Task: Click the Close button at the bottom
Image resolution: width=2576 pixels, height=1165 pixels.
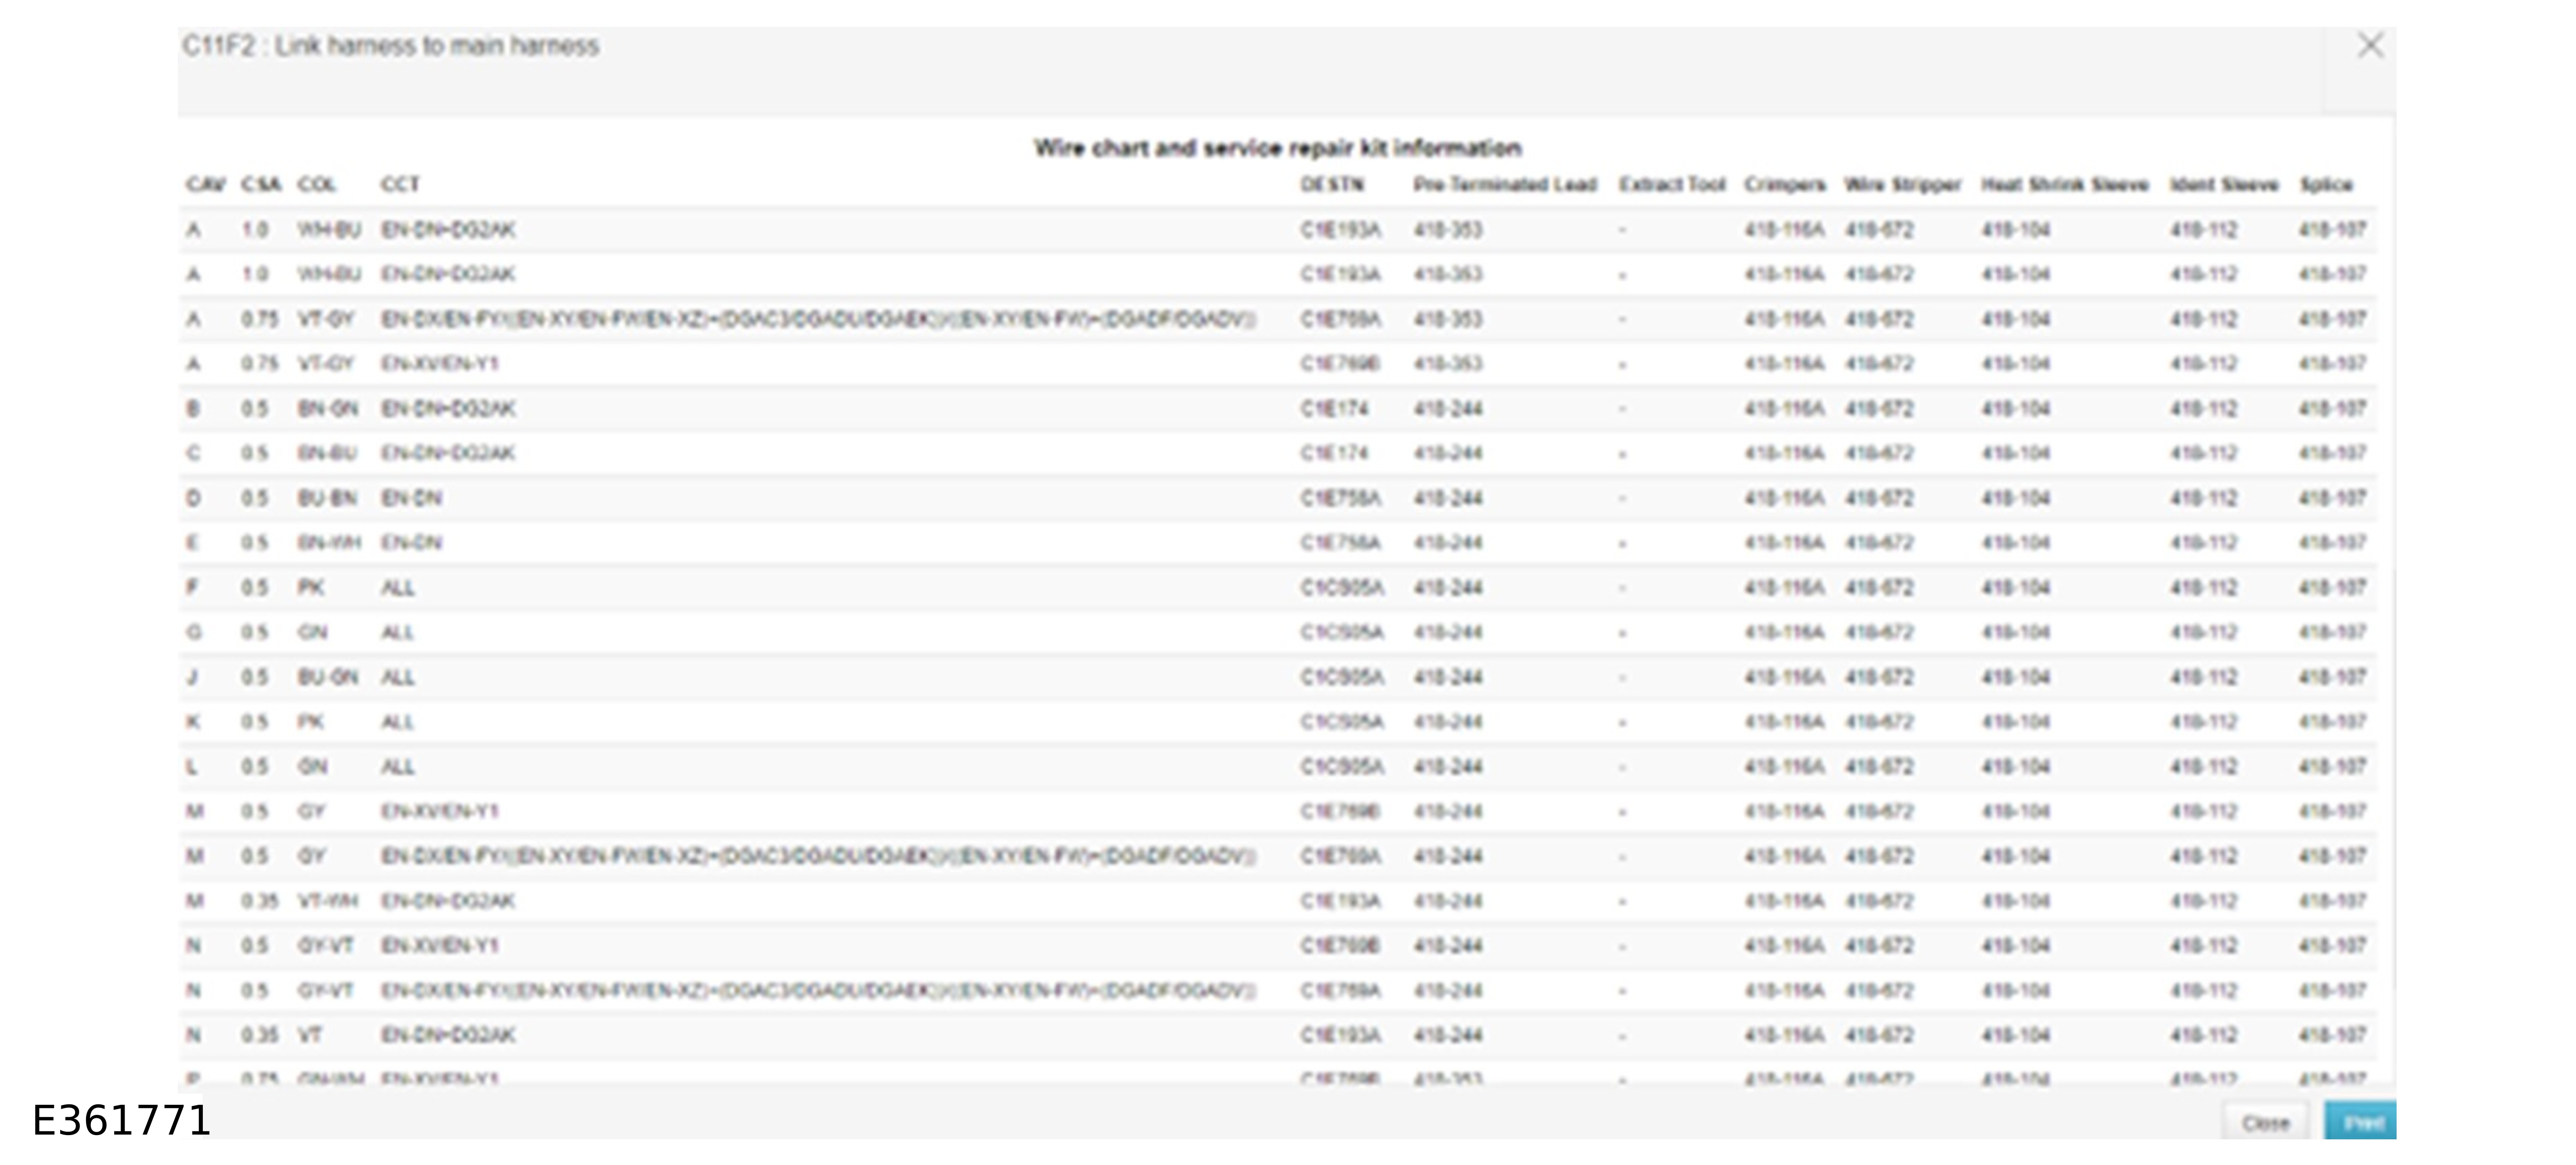Action: click(2265, 1123)
